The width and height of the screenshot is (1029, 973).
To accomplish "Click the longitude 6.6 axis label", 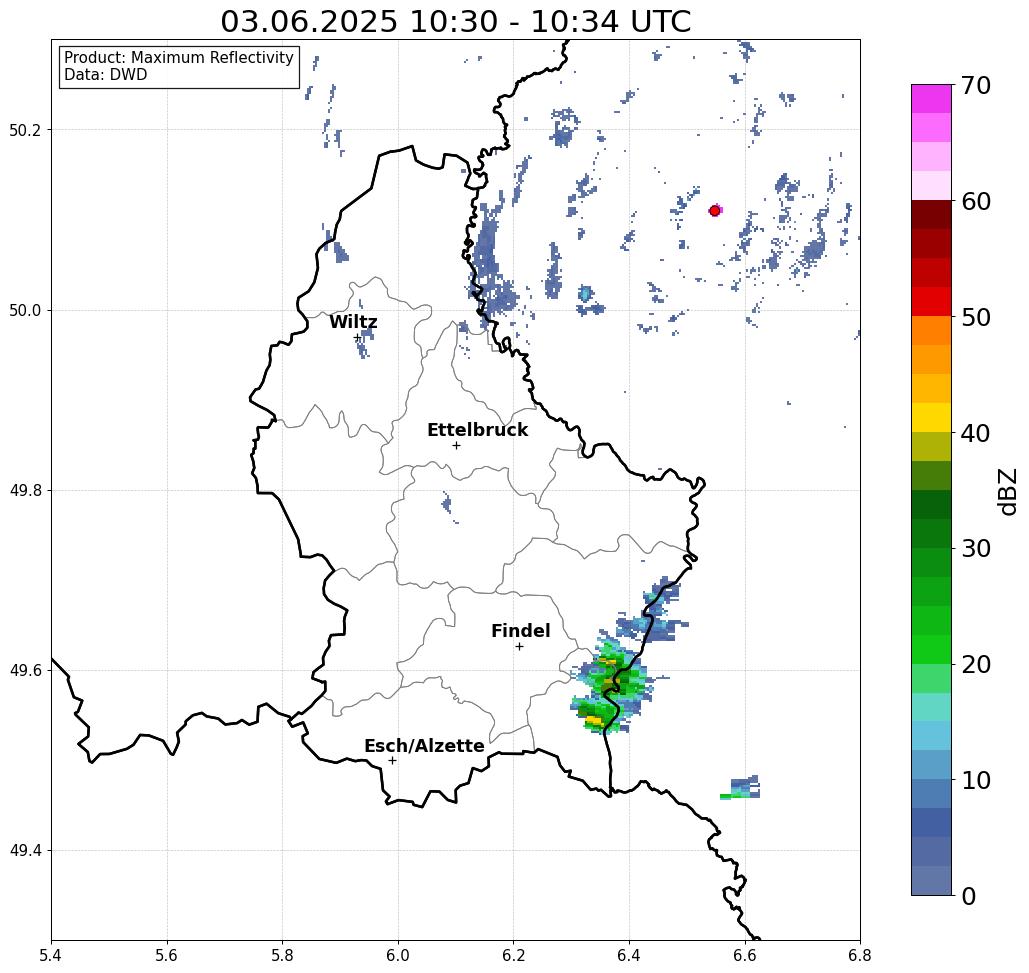I will [x=744, y=955].
